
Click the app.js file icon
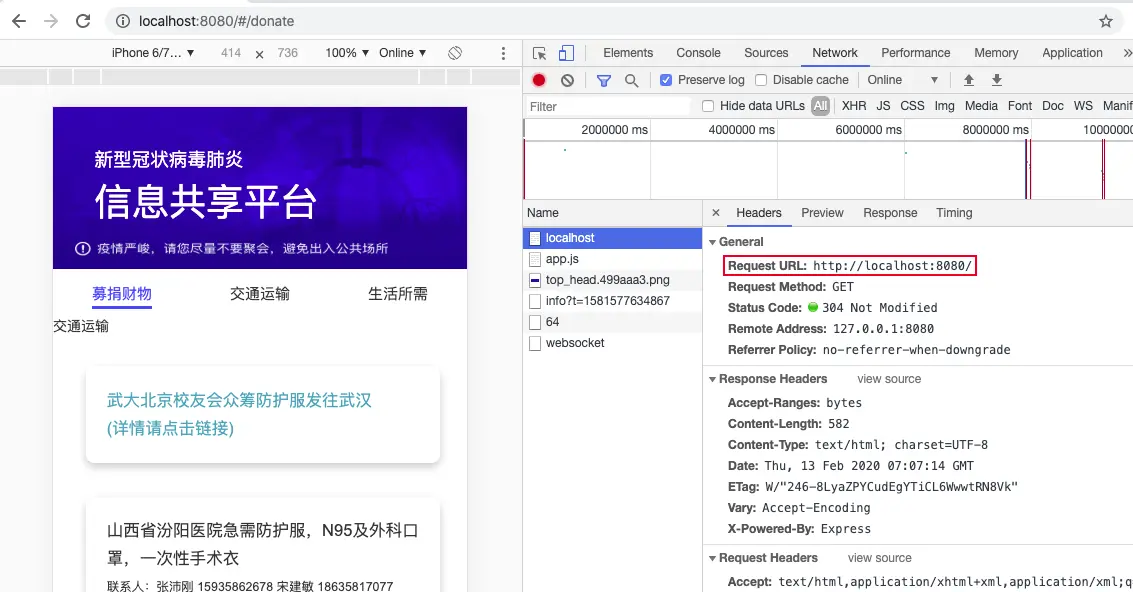pos(535,259)
